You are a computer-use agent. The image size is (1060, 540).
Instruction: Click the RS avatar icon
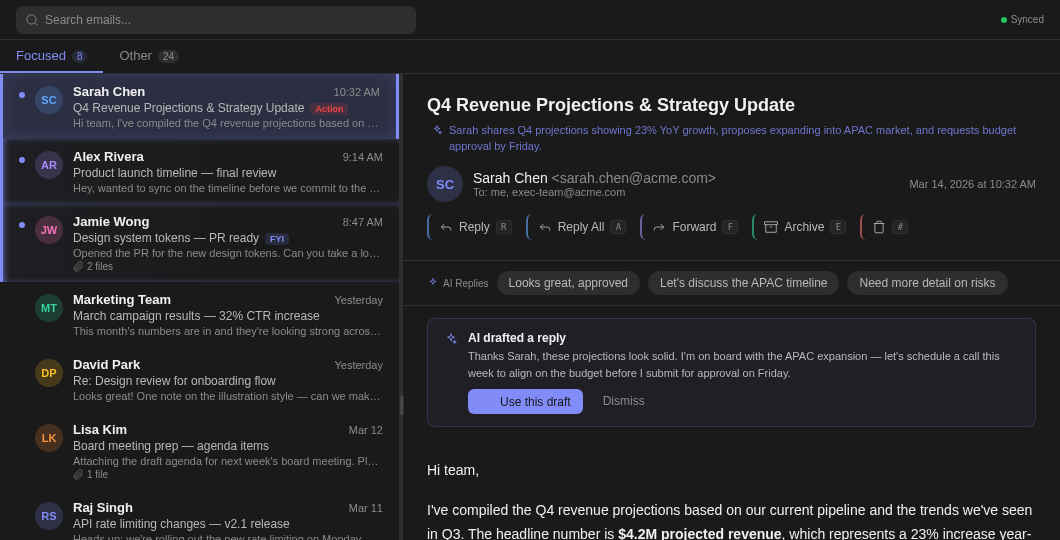tap(49, 516)
